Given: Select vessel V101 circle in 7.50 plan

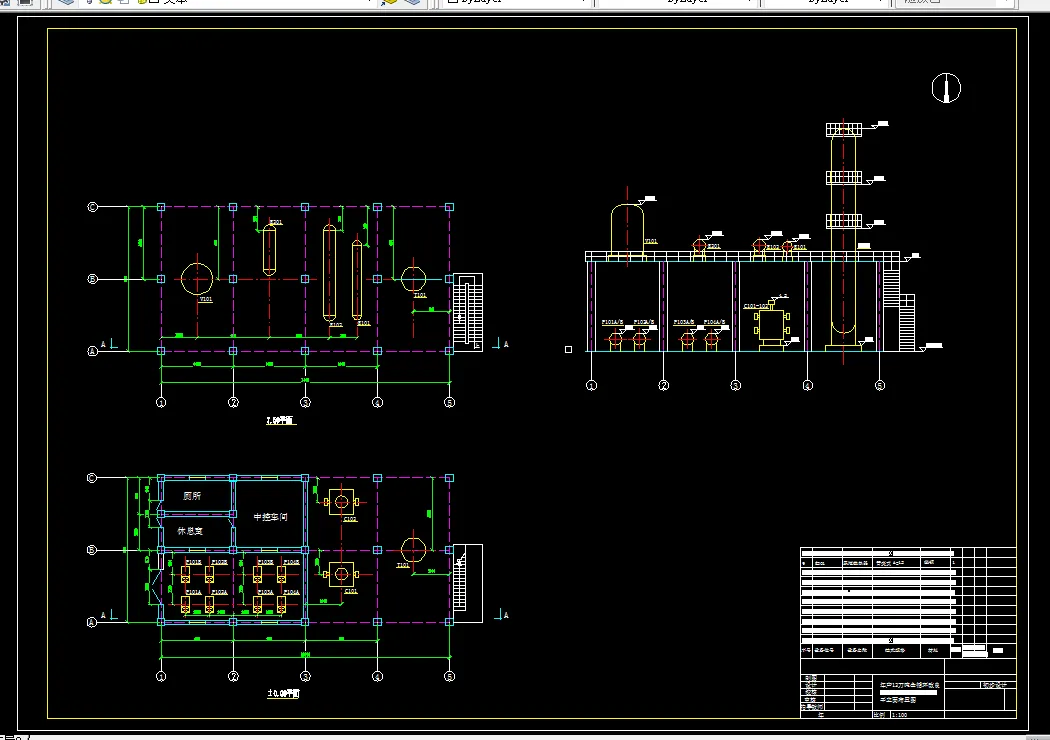Looking at the screenshot, I should 197,279.
